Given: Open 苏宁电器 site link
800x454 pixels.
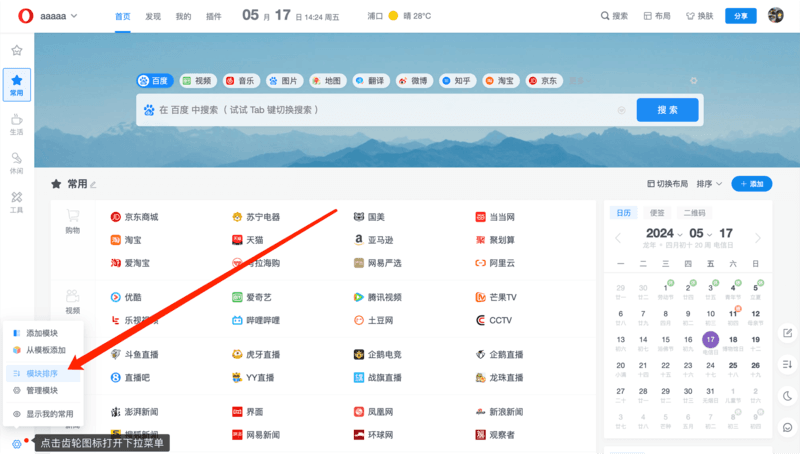Looking at the screenshot, I should point(256,217).
